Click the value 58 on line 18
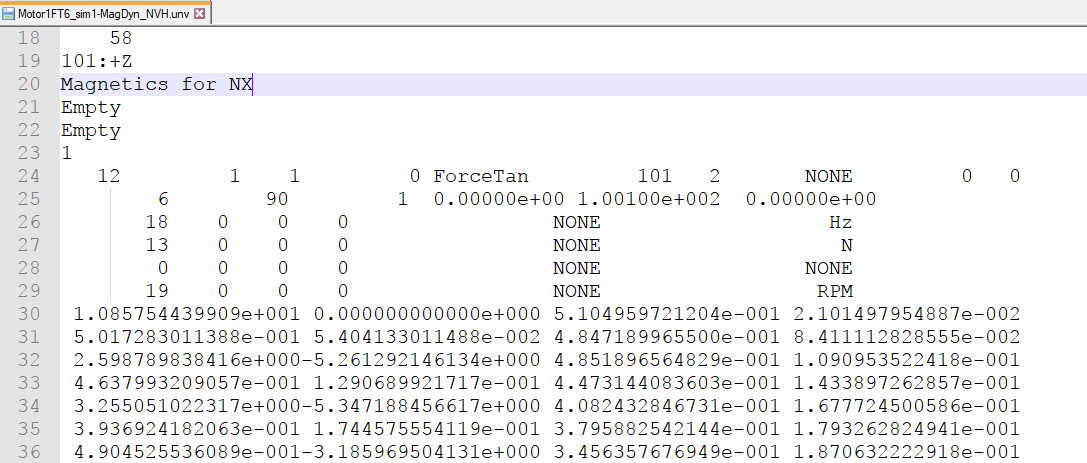Screen dimensions: 1087x463 [x=120, y=38]
